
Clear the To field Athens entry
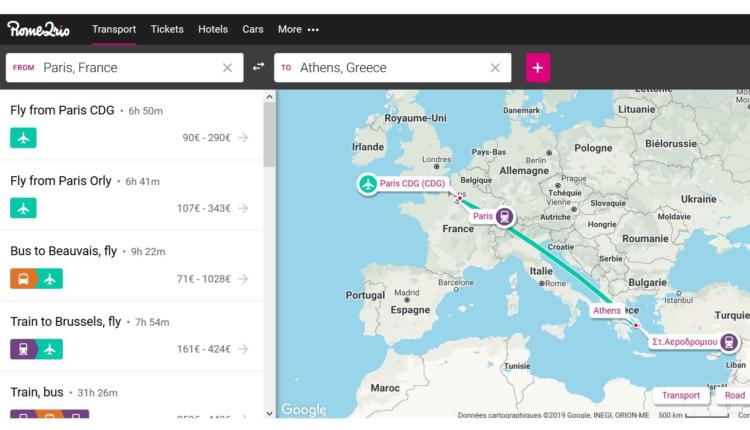click(x=495, y=68)
